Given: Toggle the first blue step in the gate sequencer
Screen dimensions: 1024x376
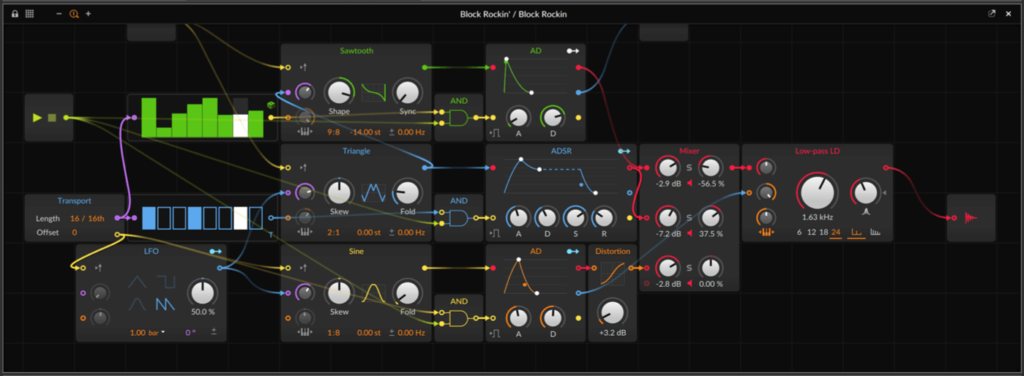Looking at the screenshot, I should (x=150, y=217).
